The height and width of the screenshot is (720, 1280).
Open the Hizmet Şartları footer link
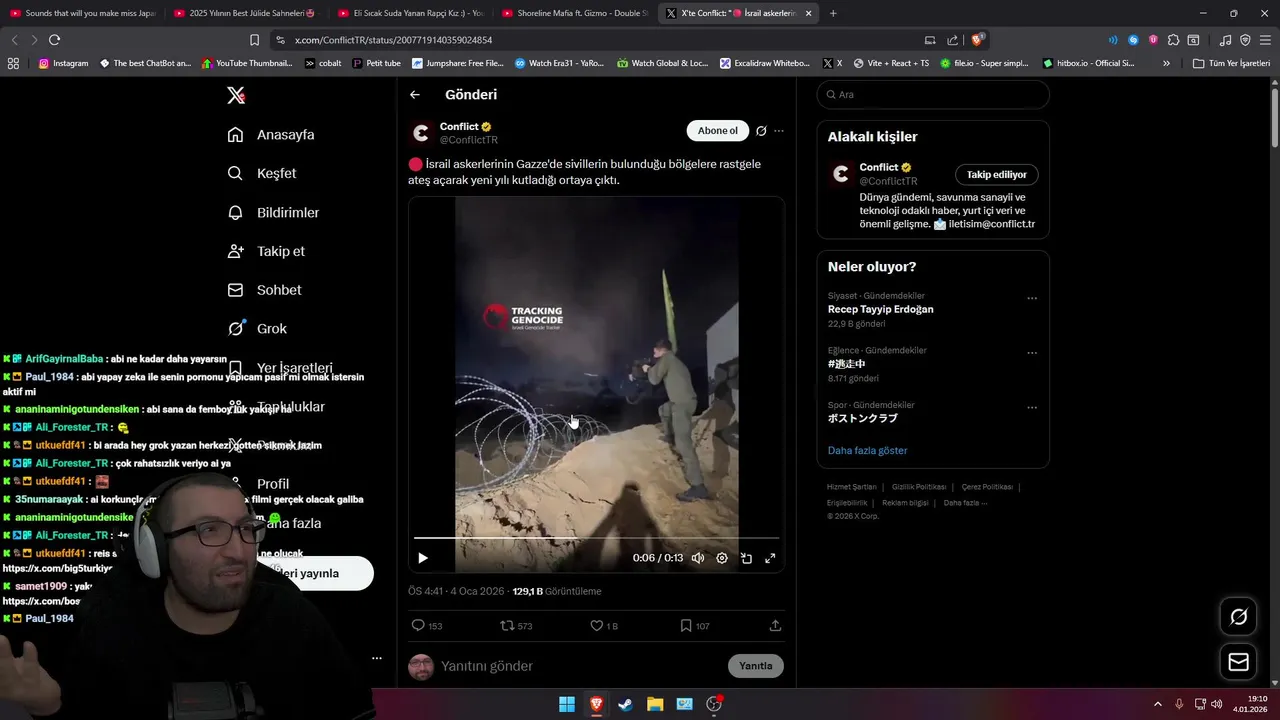pyautogui.click(x=850, y=487)
